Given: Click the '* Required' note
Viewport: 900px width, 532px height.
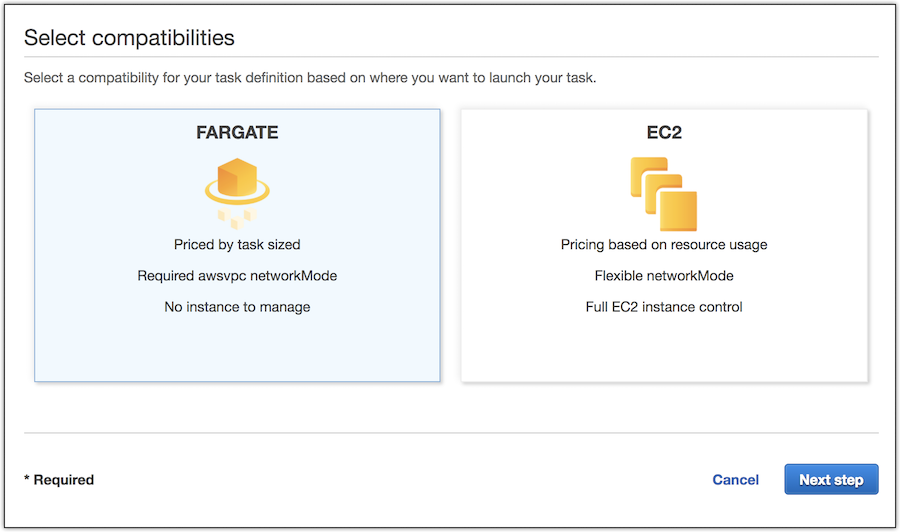Looking at the screenshot, I should pos(59,480).
